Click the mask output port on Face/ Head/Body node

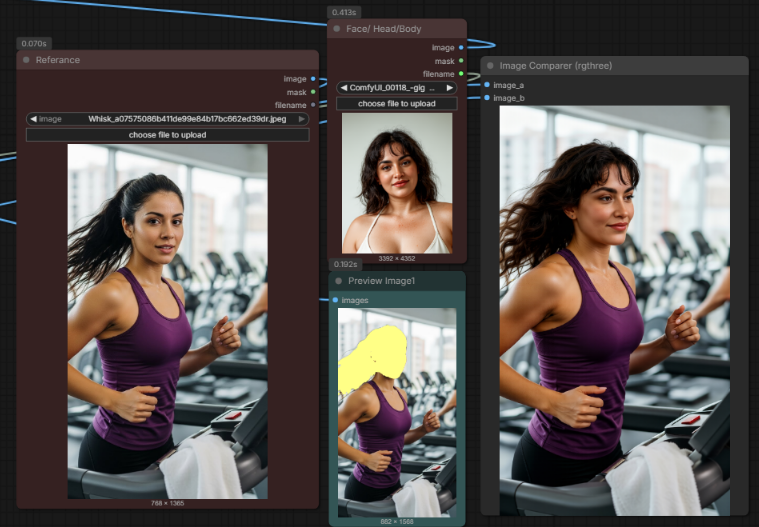point(461,60)
